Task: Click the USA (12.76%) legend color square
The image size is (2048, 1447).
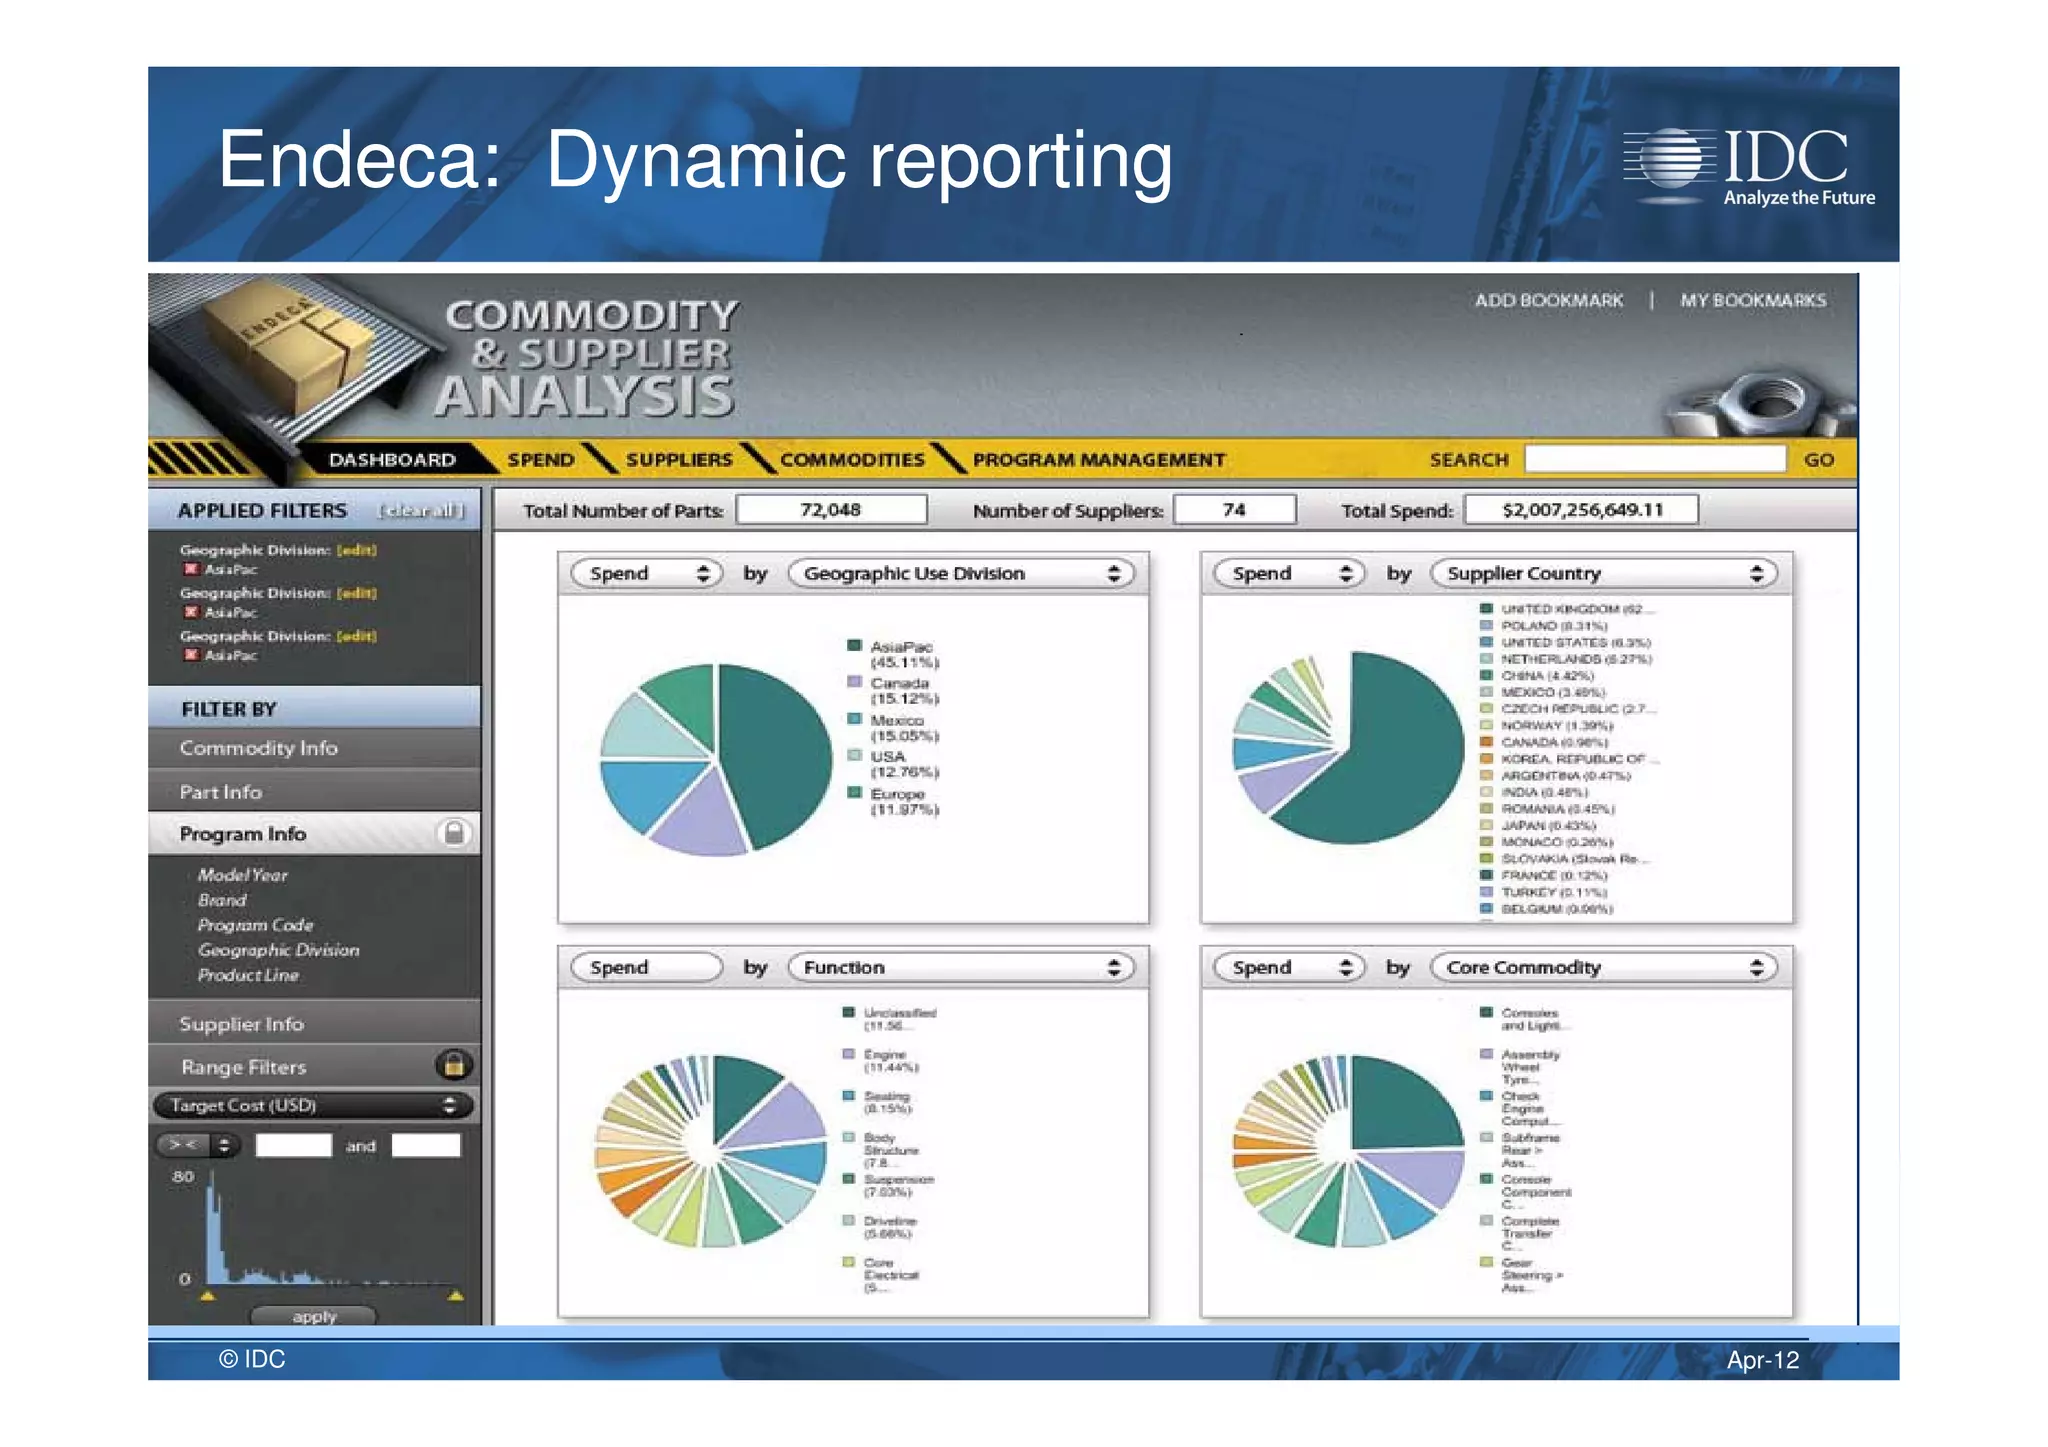Action: 854,756
